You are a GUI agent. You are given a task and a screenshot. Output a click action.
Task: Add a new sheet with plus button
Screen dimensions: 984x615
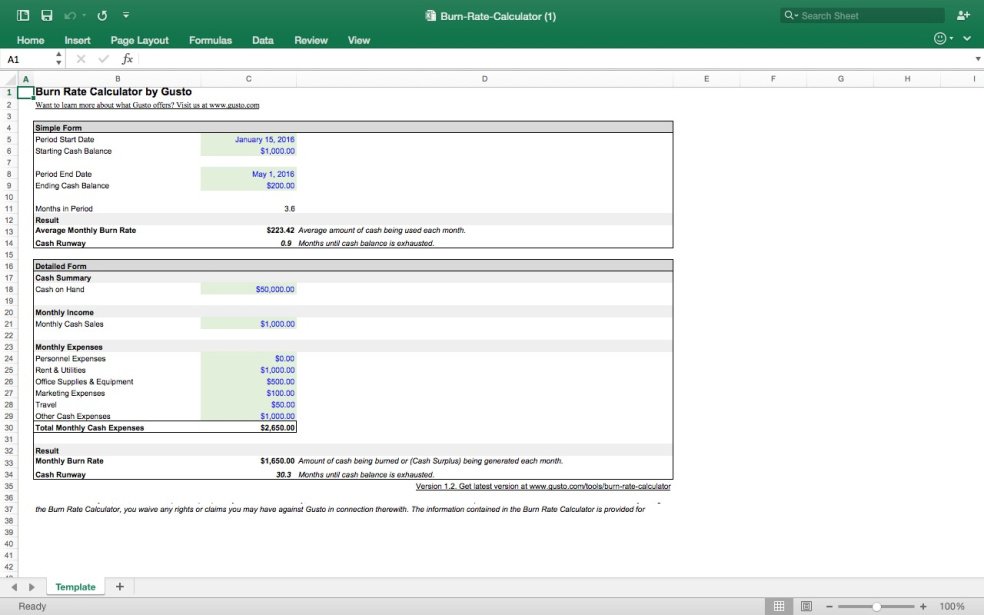coord(120,587)
